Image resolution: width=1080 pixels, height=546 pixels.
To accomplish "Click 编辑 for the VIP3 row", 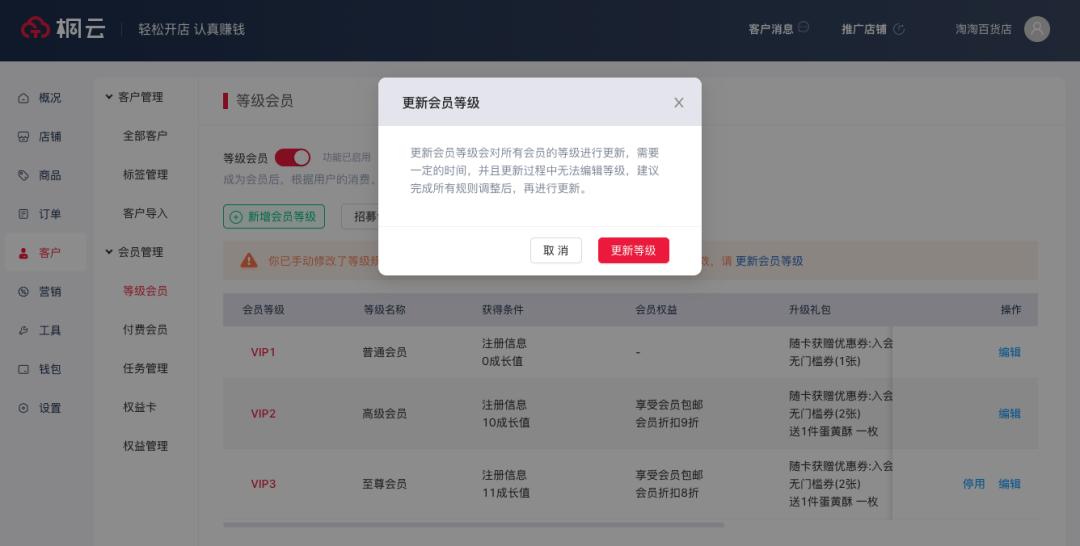I will pos(1009,484).
